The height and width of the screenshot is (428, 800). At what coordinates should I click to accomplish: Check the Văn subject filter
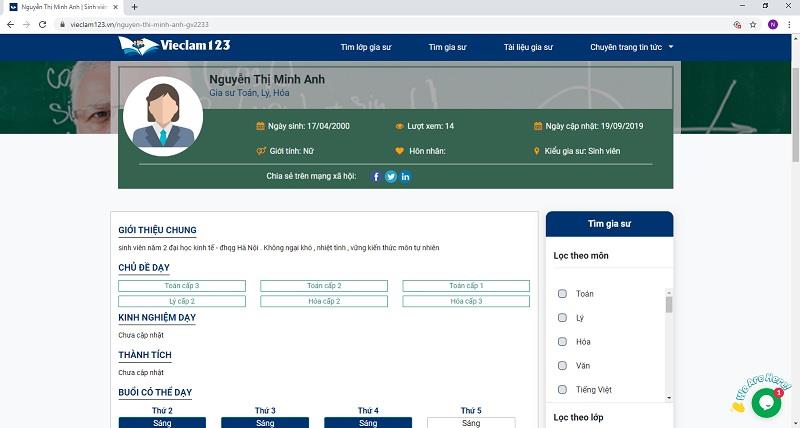(x=562, y=366)
